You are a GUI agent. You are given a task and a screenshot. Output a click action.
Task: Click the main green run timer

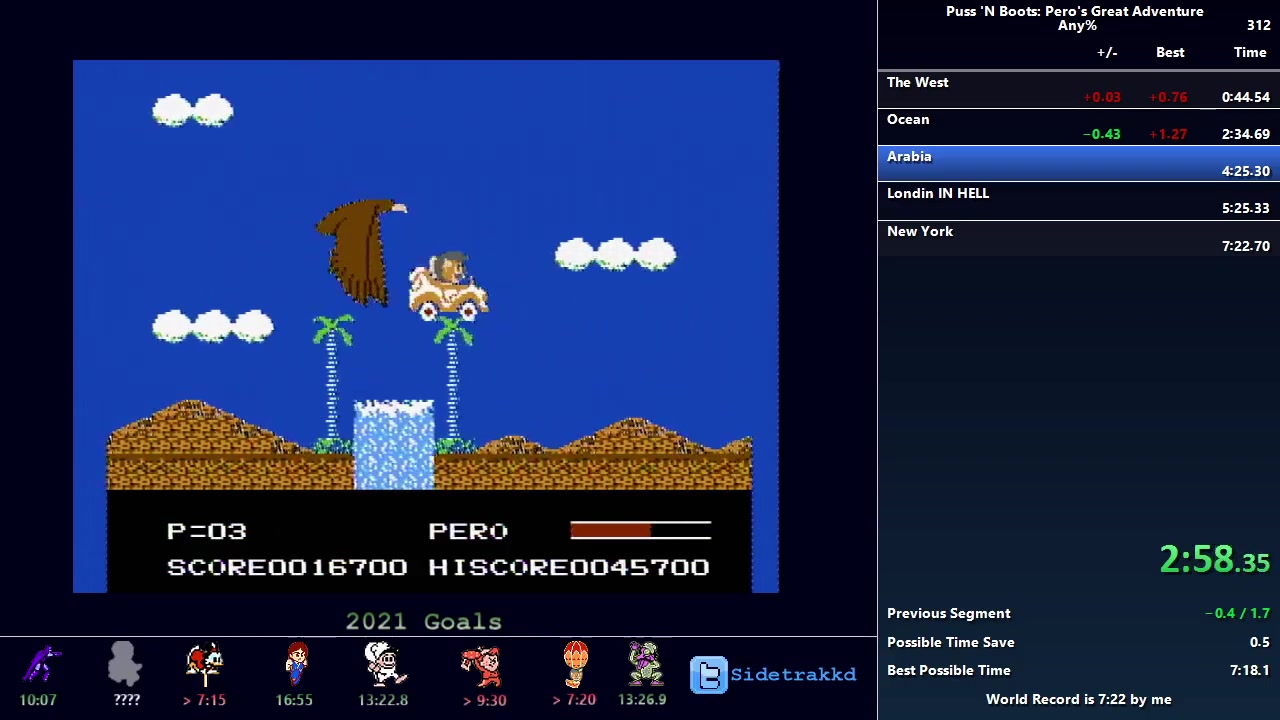pyautogui.click(x=1214, y=560)
